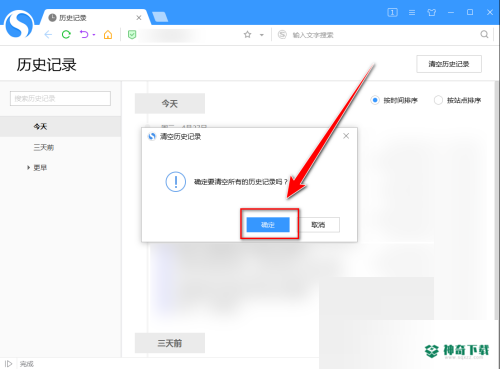The width and height of the screenshot is (500, 369).
Task: Click the 三天前 section header
Action: click(170, 343)
